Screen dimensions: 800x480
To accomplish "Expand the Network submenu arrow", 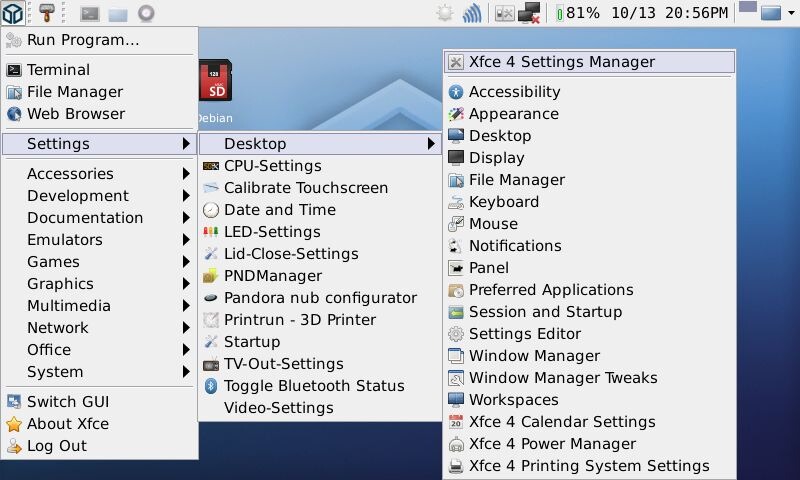I will tap(186, 327).
